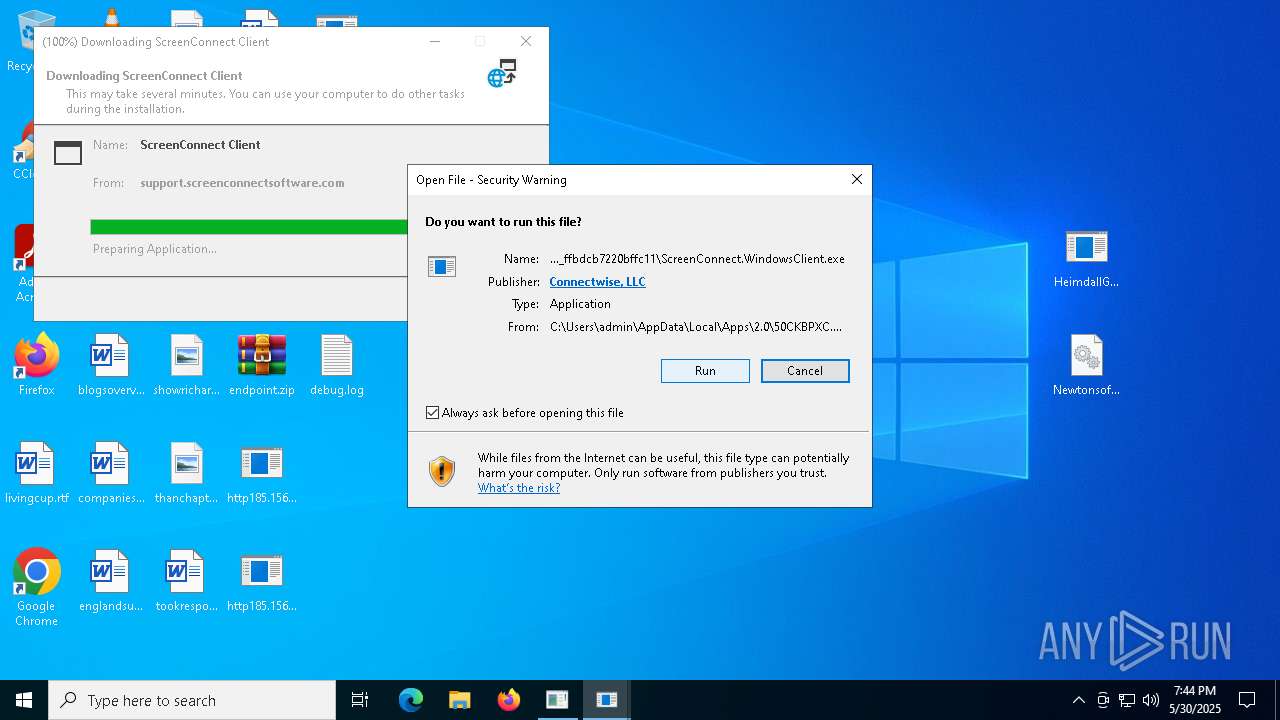Open the notification Action Center

coord(1247,700)
